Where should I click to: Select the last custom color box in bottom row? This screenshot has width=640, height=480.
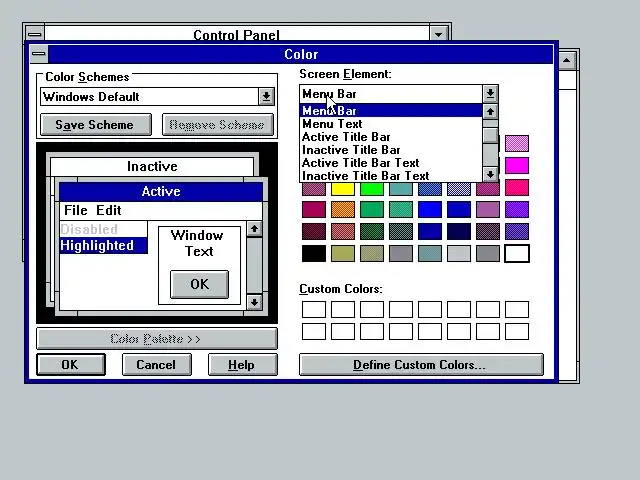click(517, 331)
